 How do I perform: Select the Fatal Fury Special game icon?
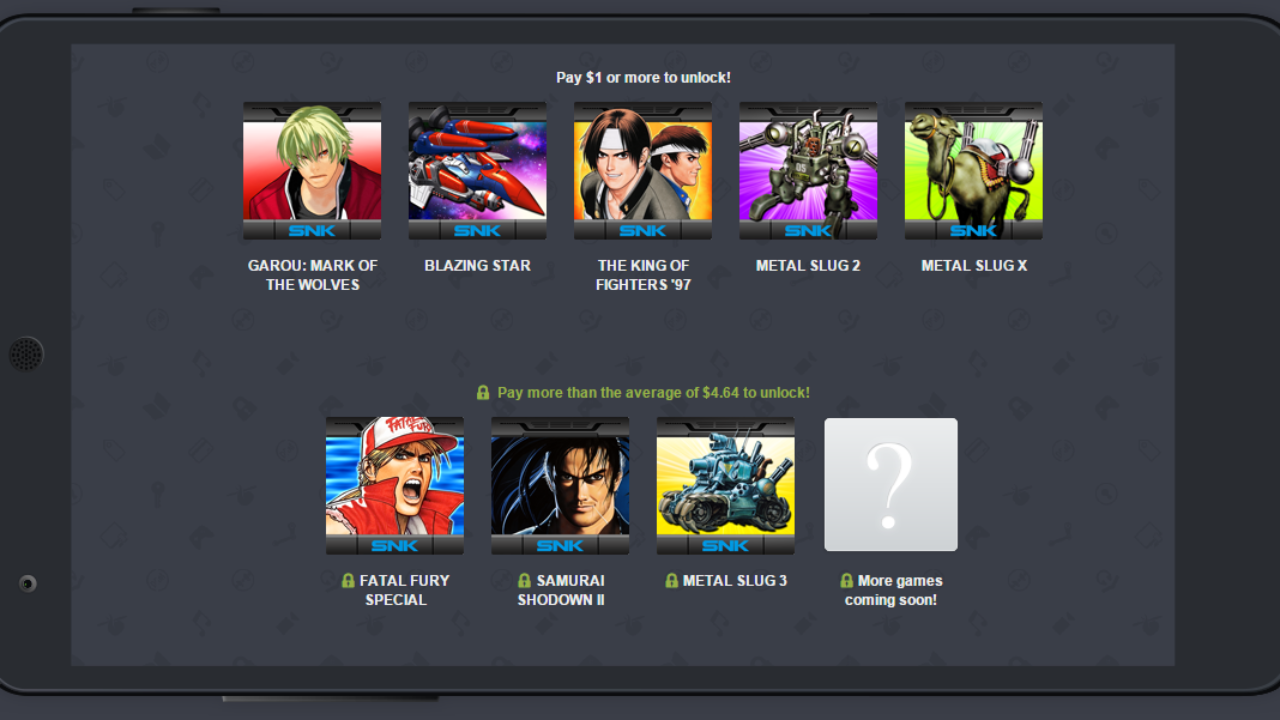395,486
